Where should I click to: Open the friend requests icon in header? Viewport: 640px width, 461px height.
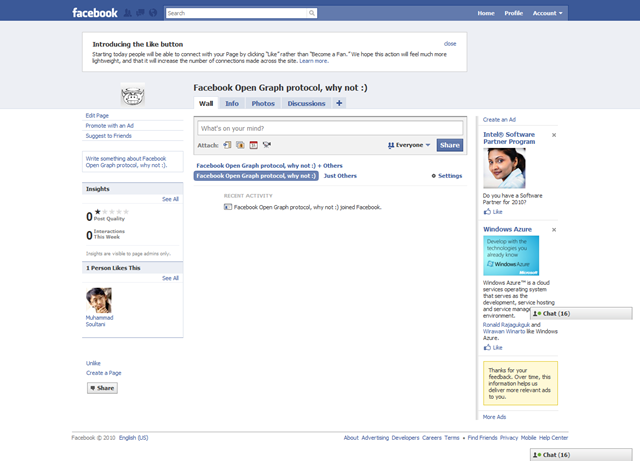tap(128, 13)
